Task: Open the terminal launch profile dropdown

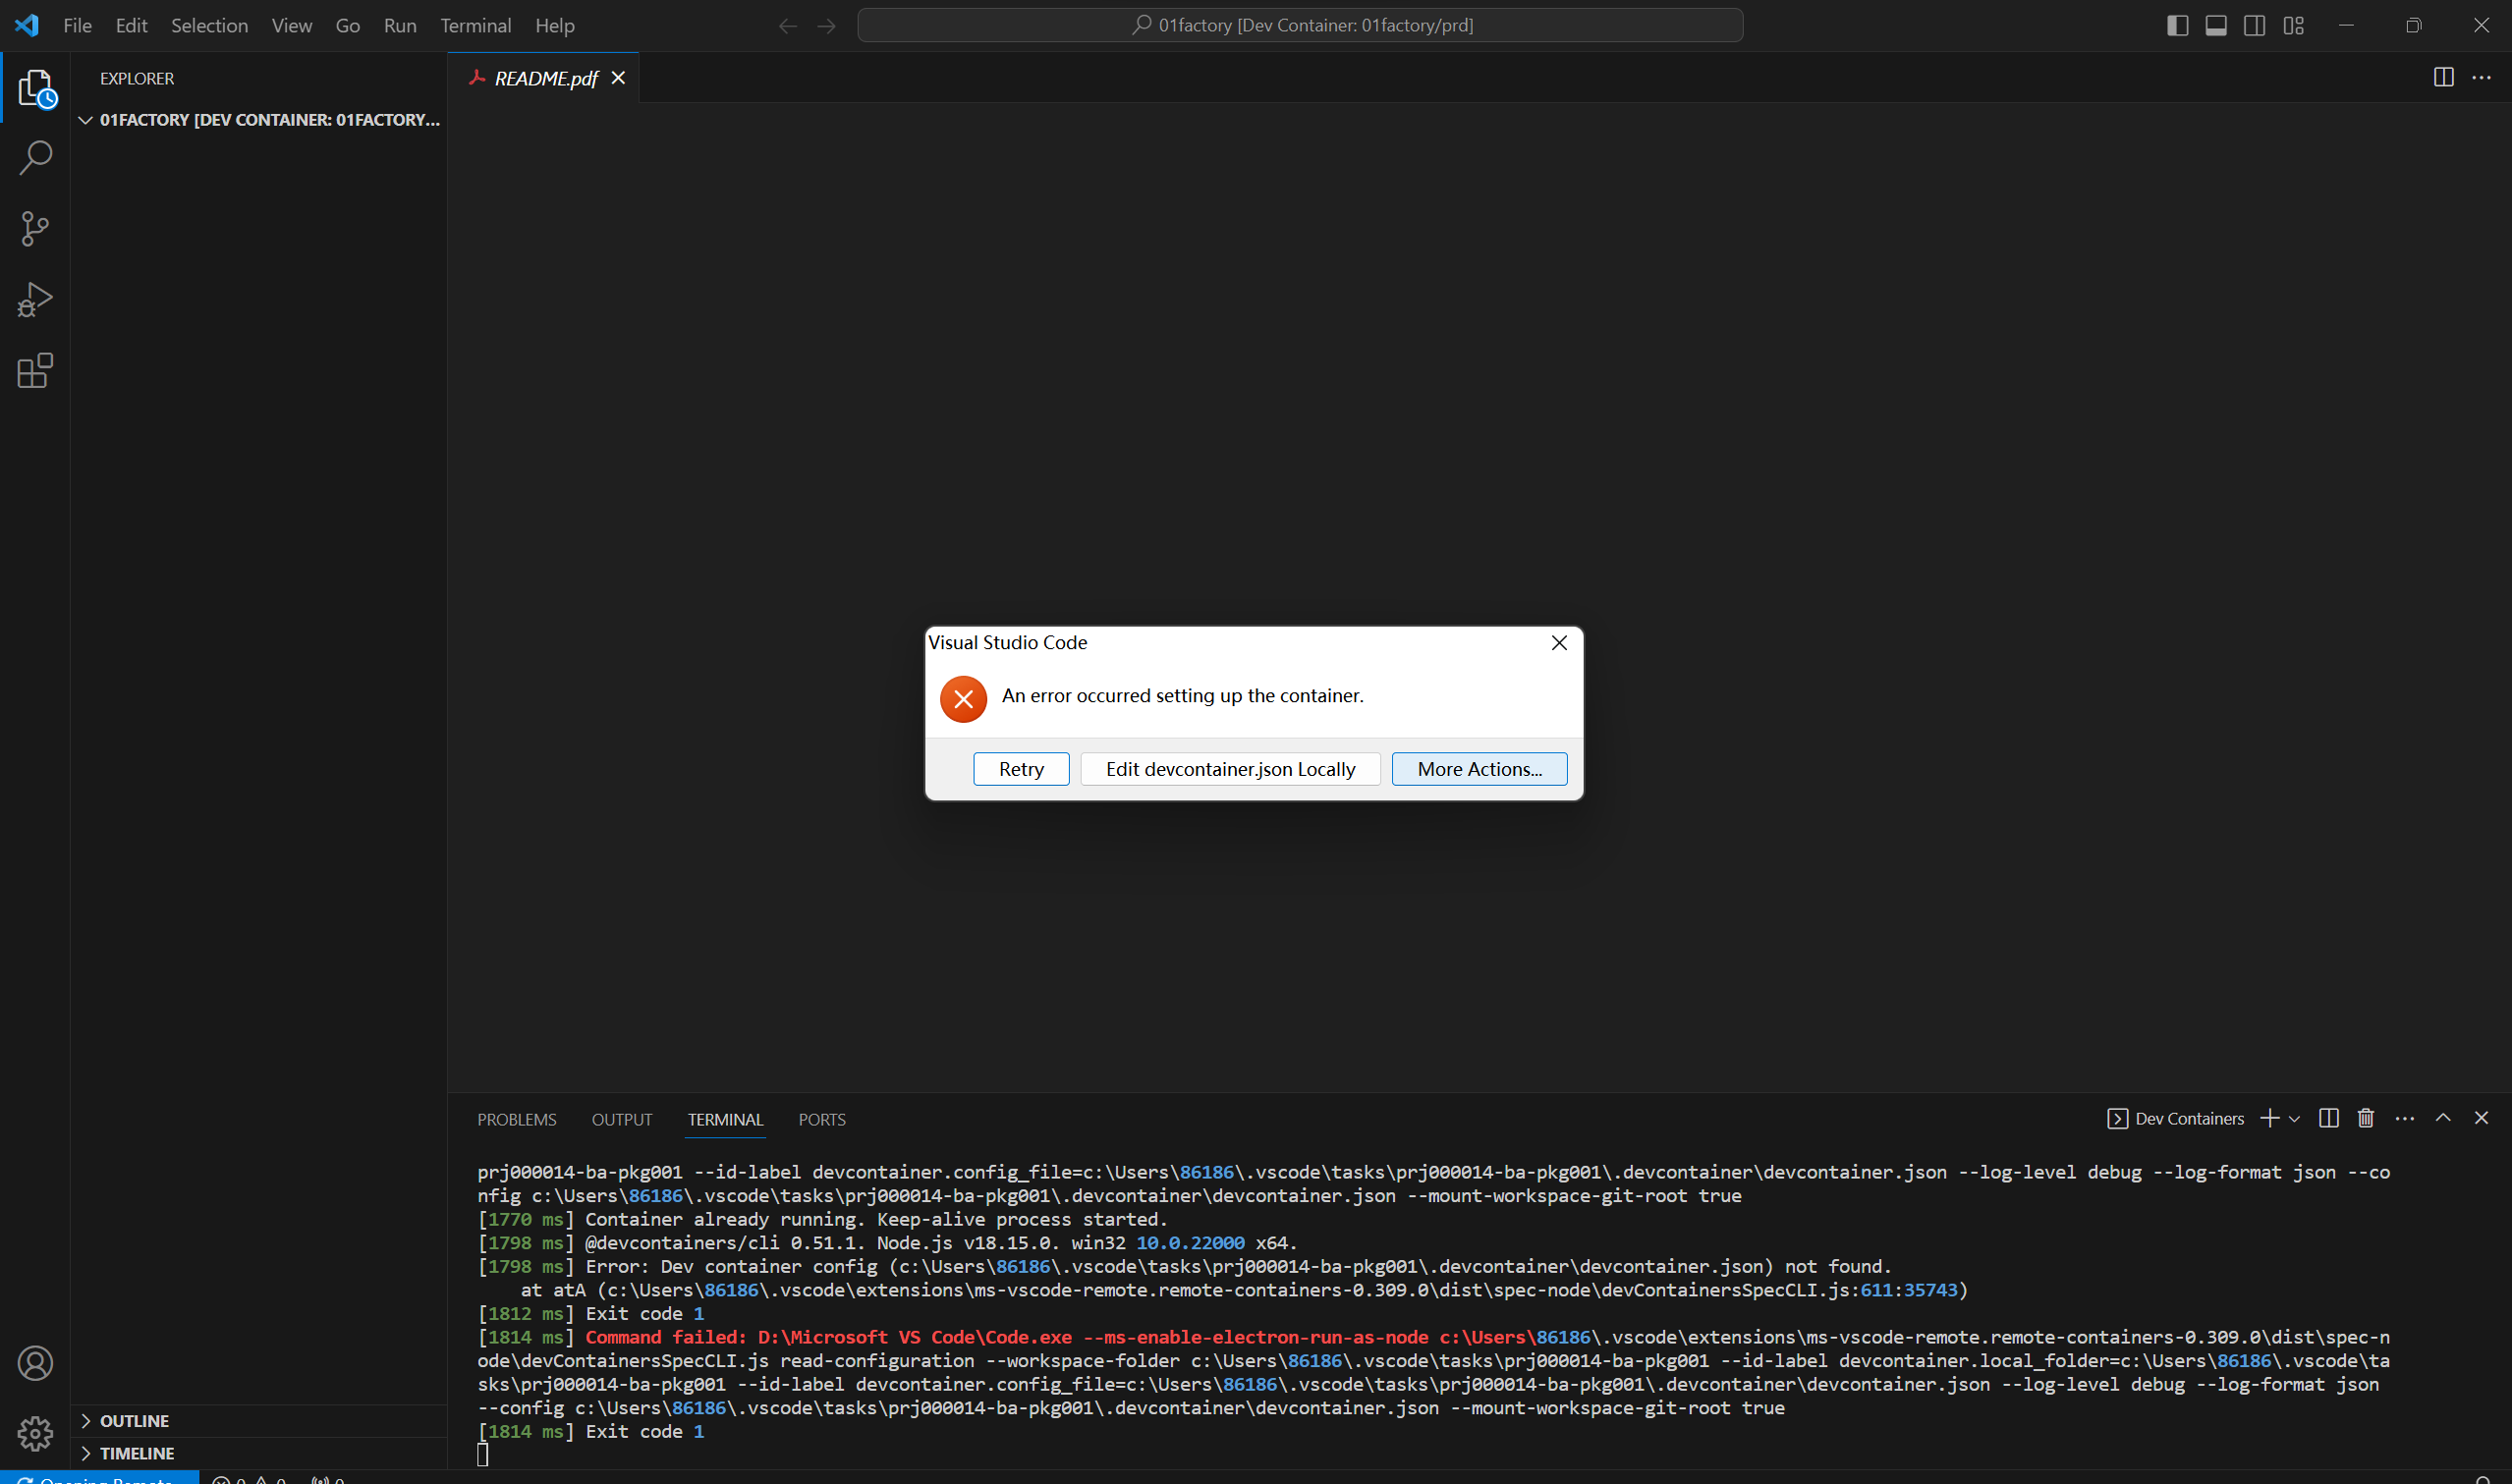Action: click(2294, 1118)
